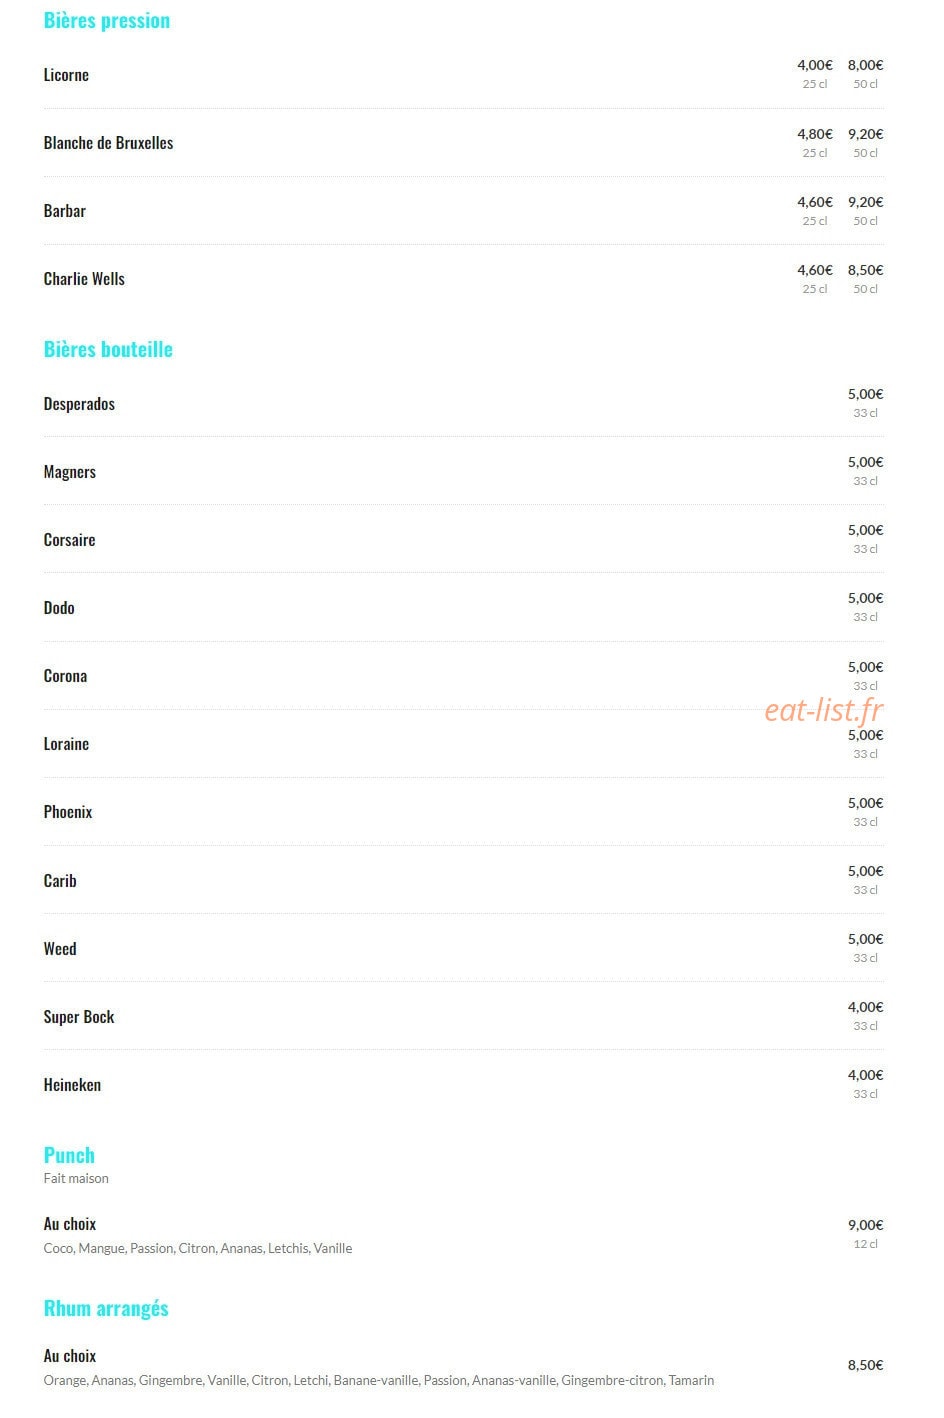
Task: Click the Charlie Wells menu item
Action: click(x=84, y=279)
